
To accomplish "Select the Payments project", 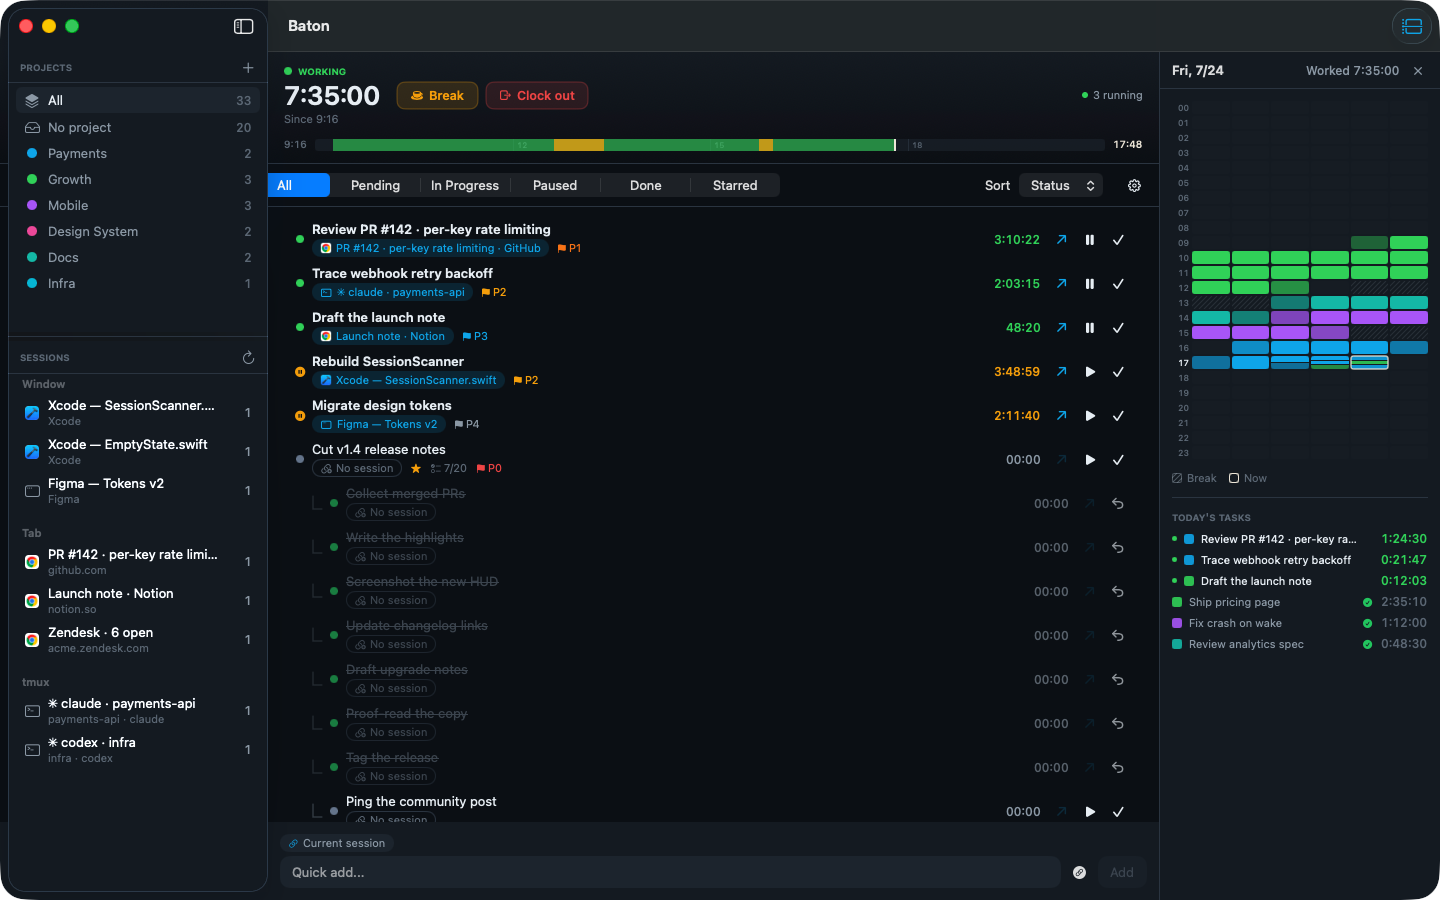I will [x=138, y=153].
